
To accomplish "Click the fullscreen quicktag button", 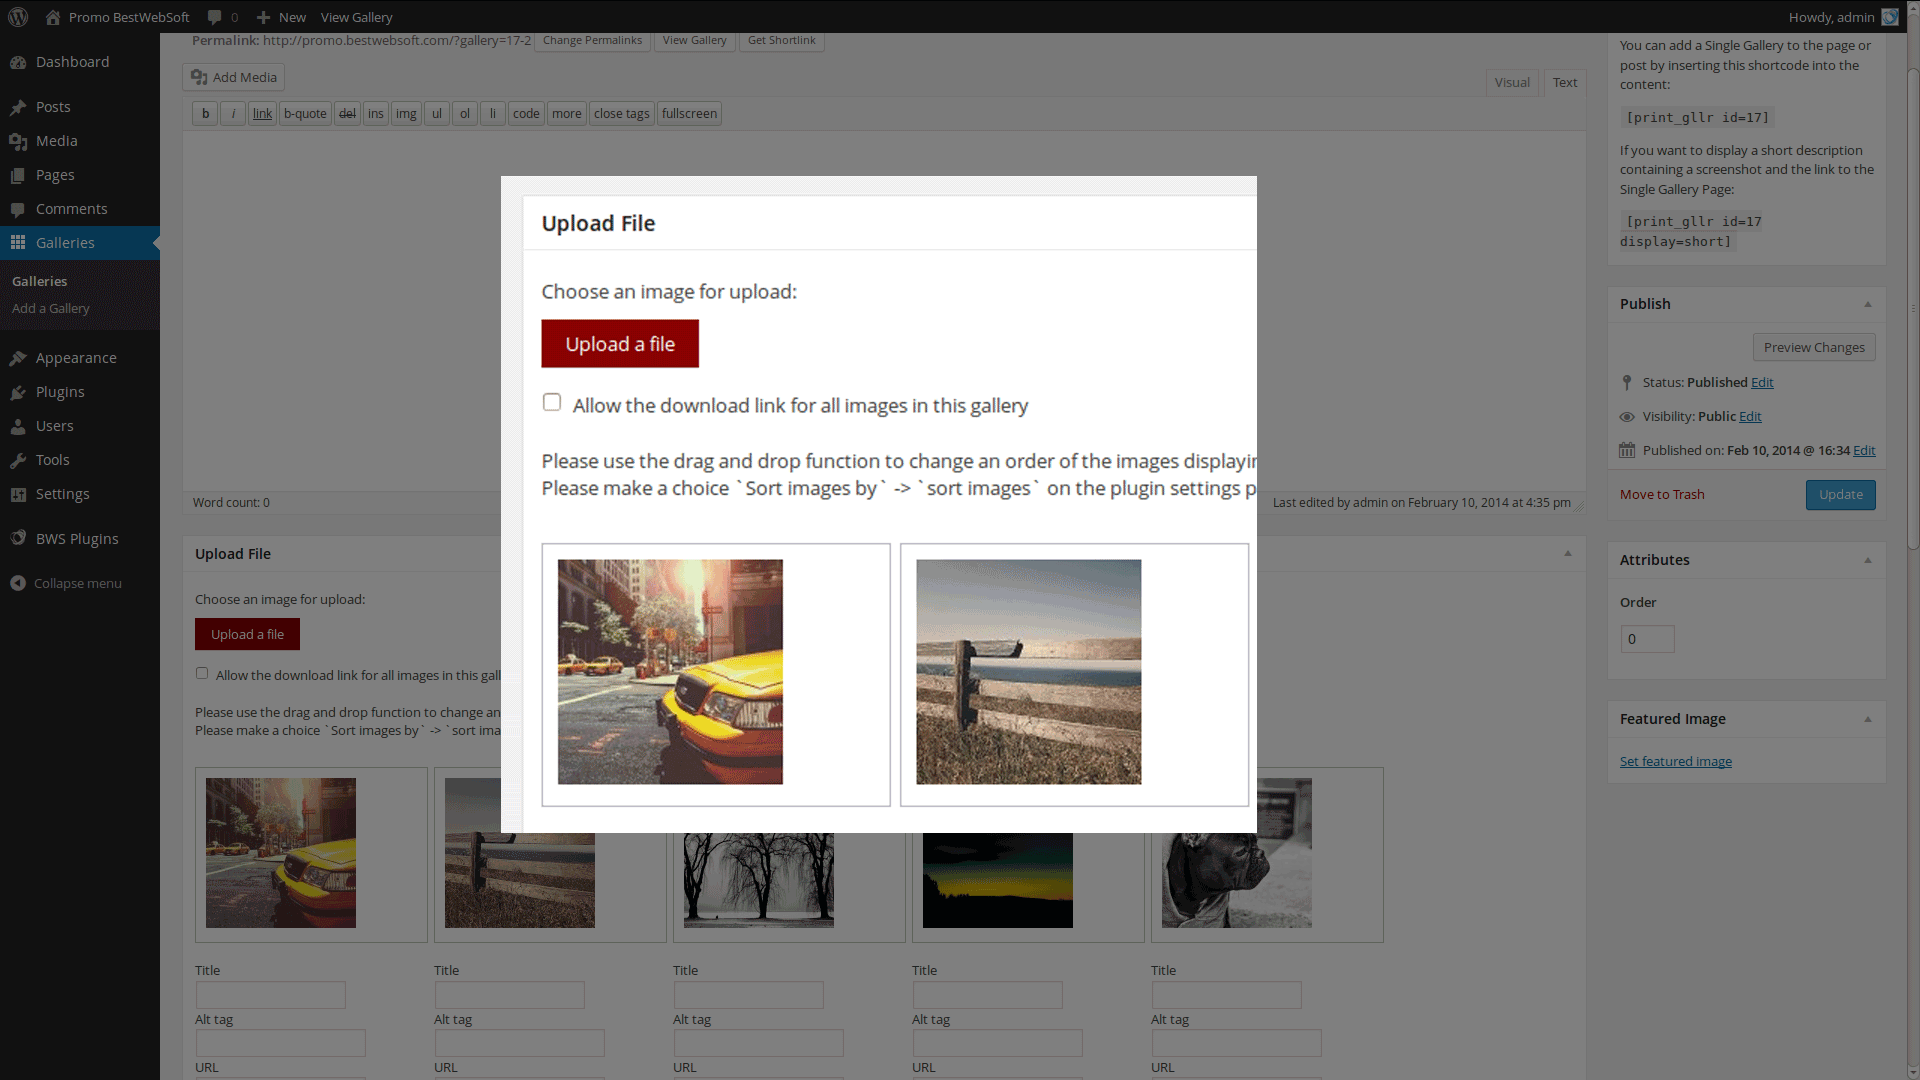I will [x=689, y=113].
